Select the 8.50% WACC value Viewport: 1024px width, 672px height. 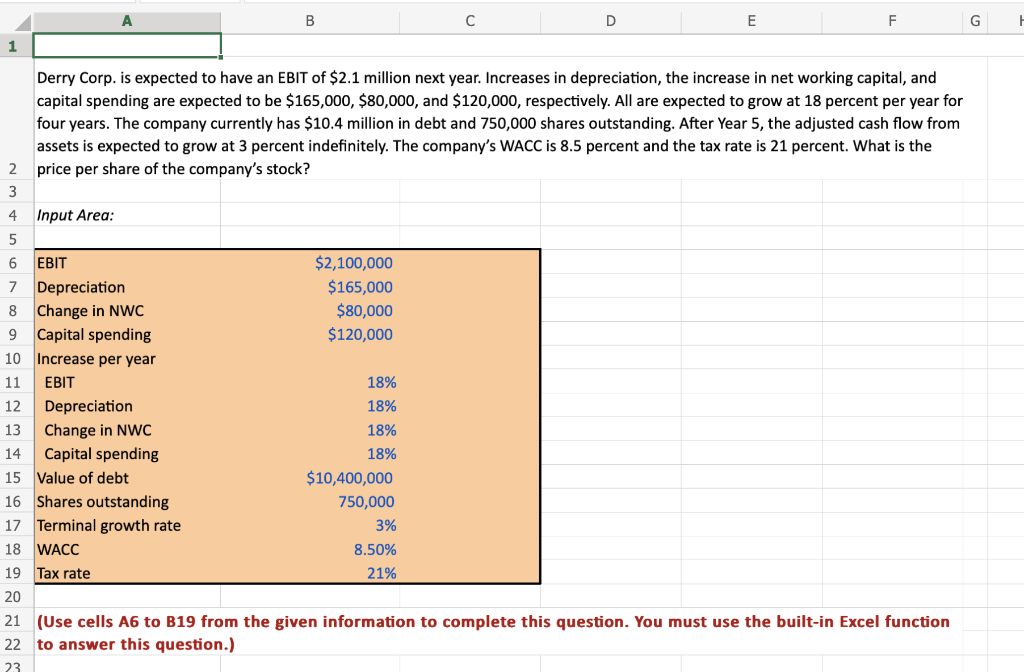375,549
